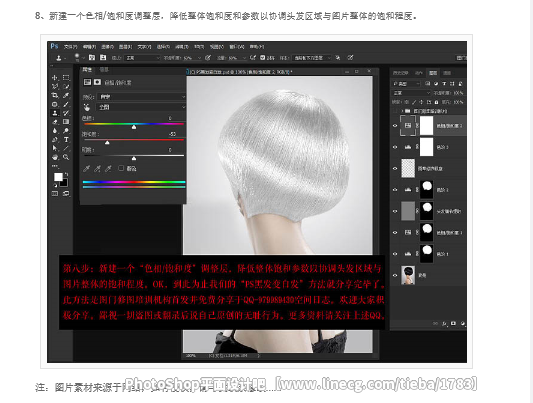Hide the Background photo layer
The width and height of the screenshot is (533, 403).
point(395,276)
